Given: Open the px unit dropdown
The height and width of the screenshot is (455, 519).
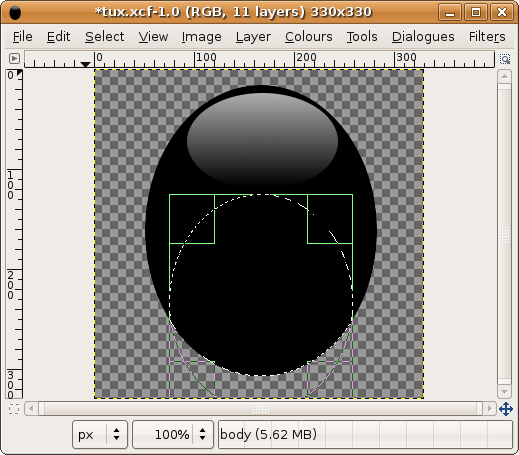Looking at the screenshot, I should coord(100,434).
